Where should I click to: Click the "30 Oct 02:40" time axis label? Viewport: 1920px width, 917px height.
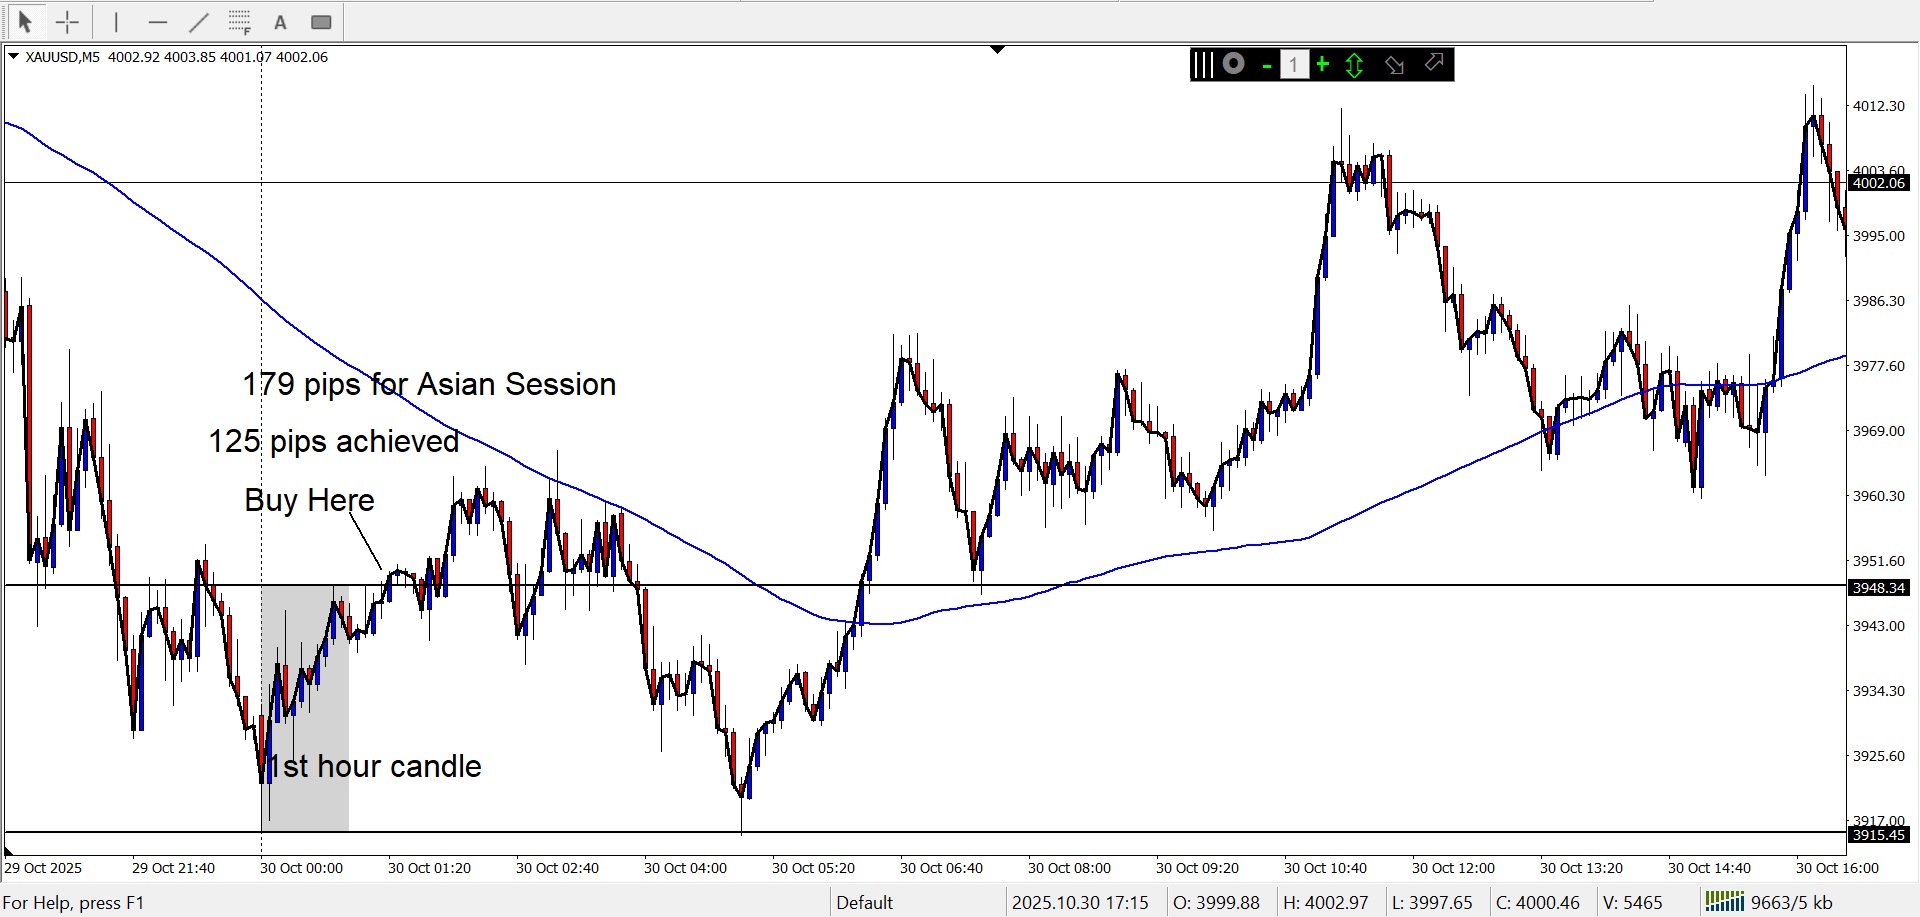(557, 868)
